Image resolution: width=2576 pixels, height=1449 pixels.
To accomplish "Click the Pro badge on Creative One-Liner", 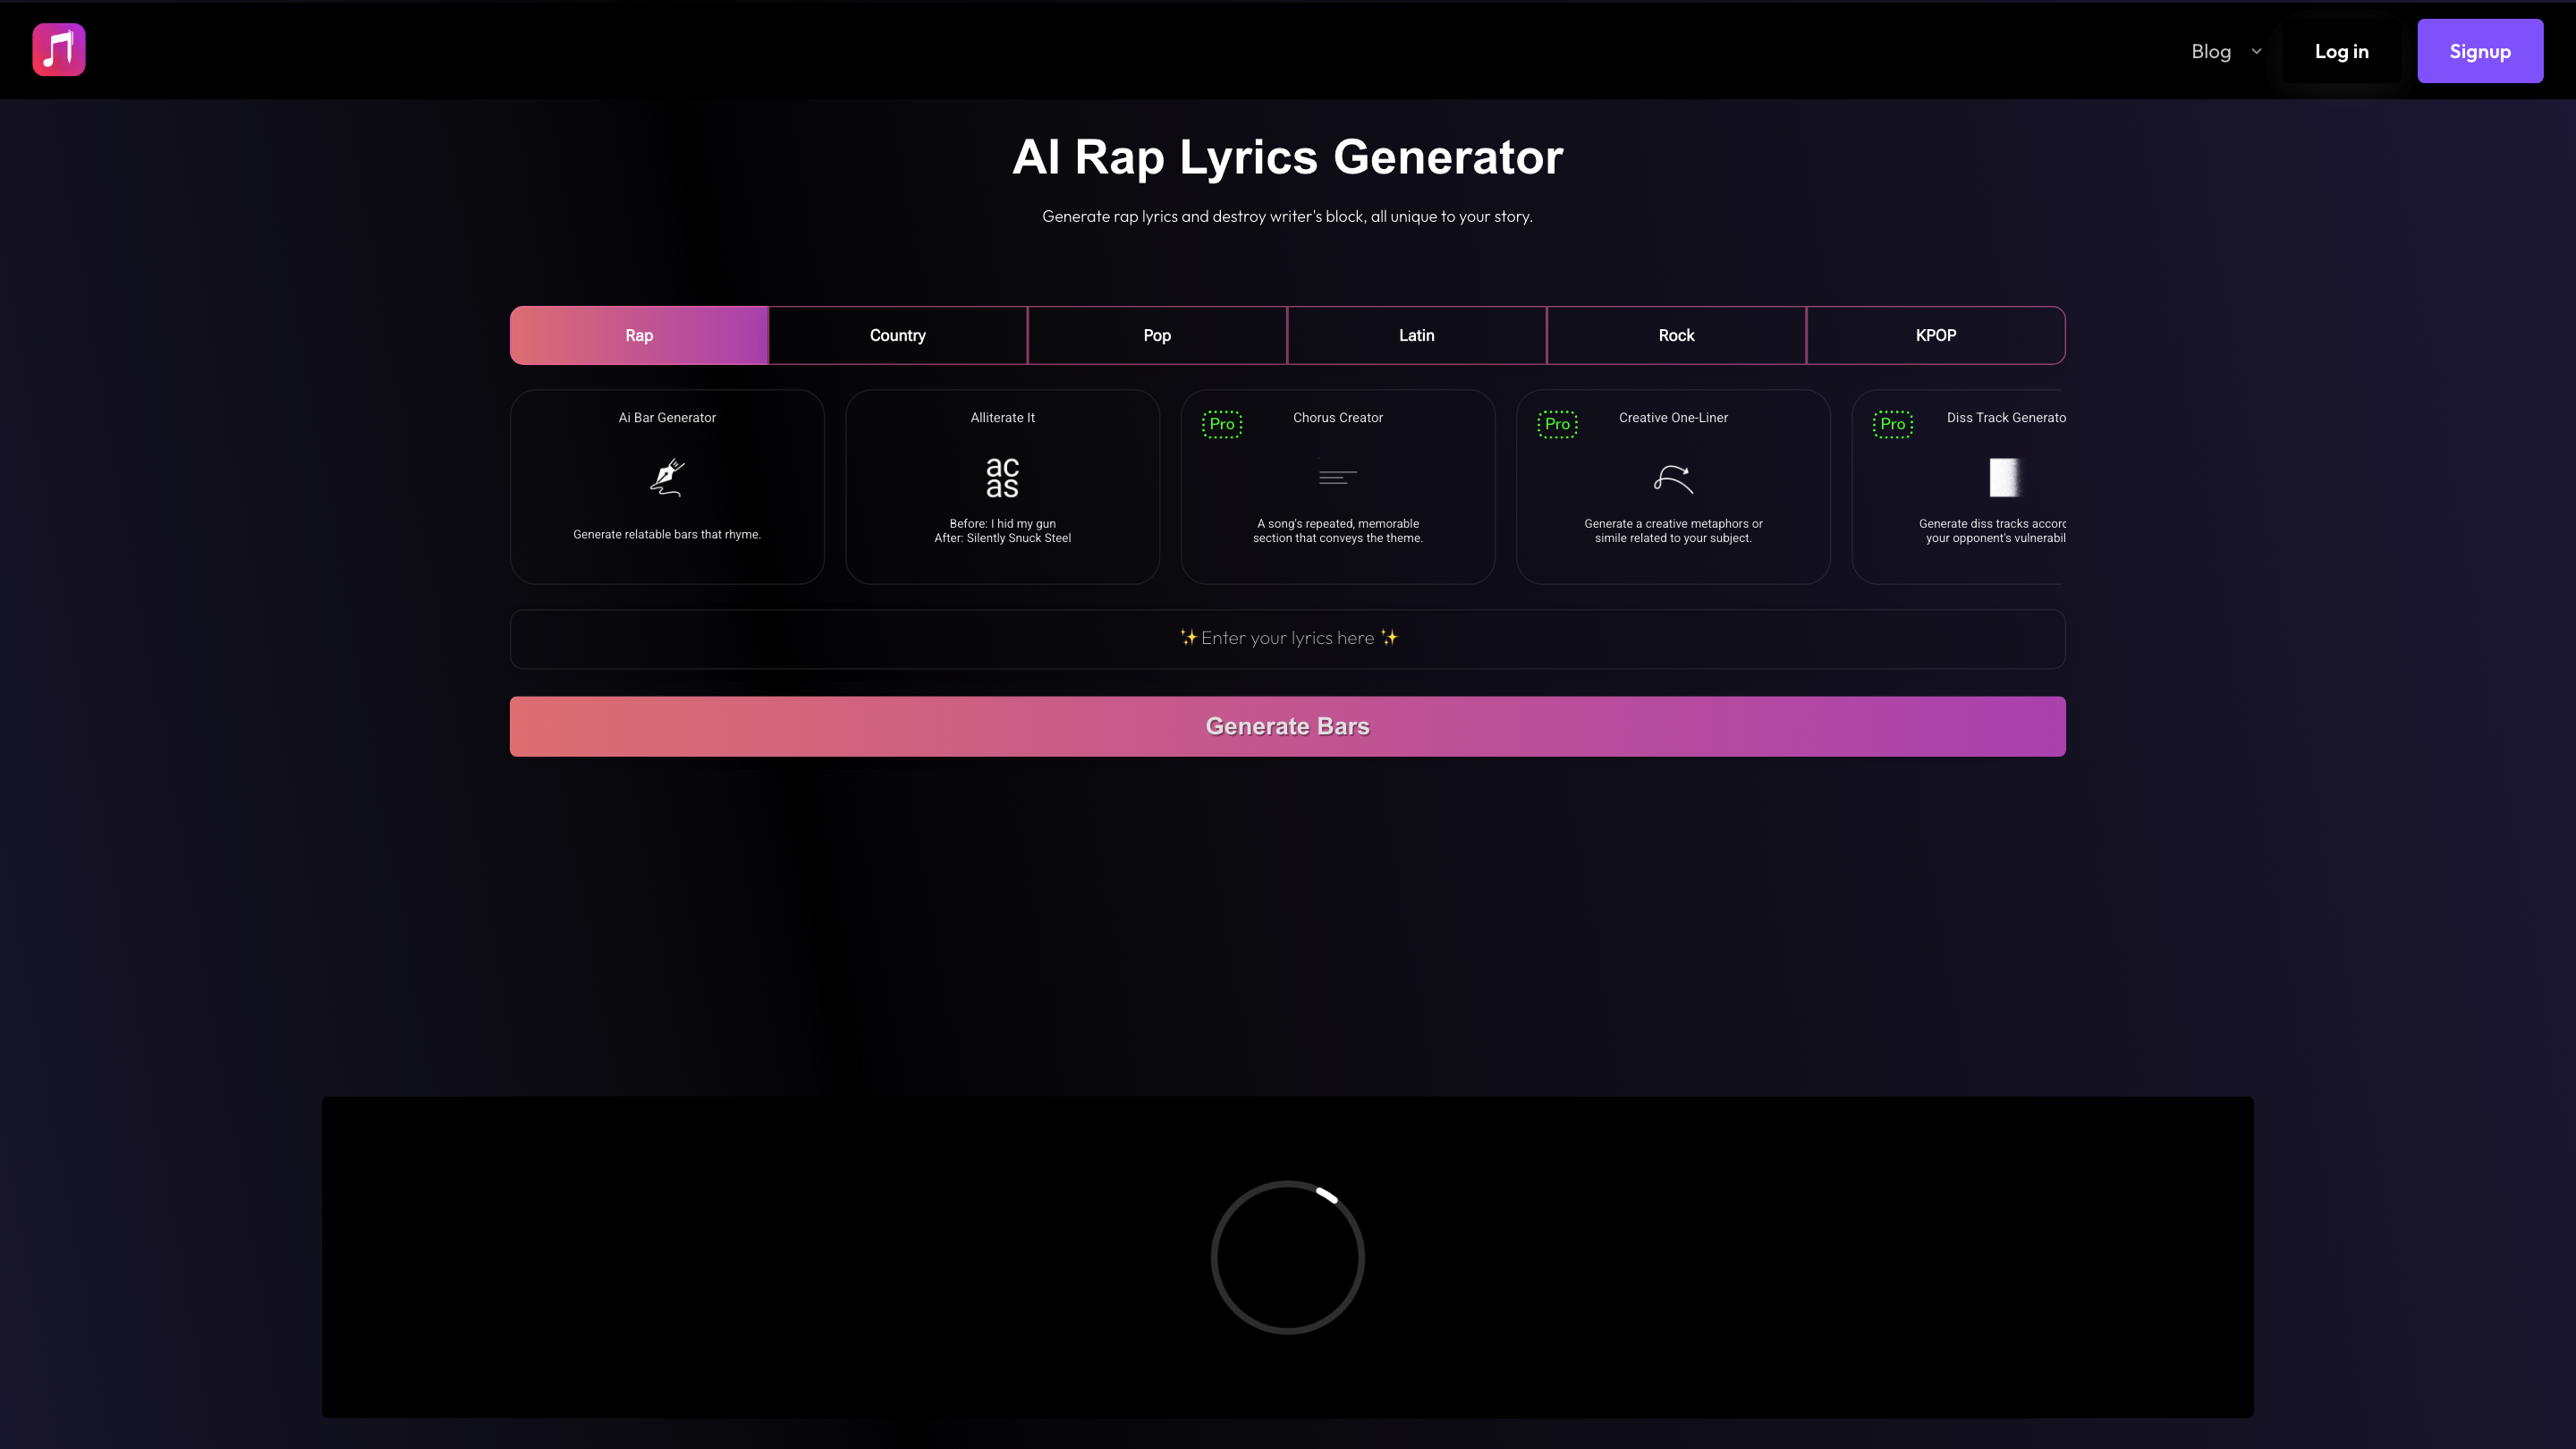I will coord(1557,424).
